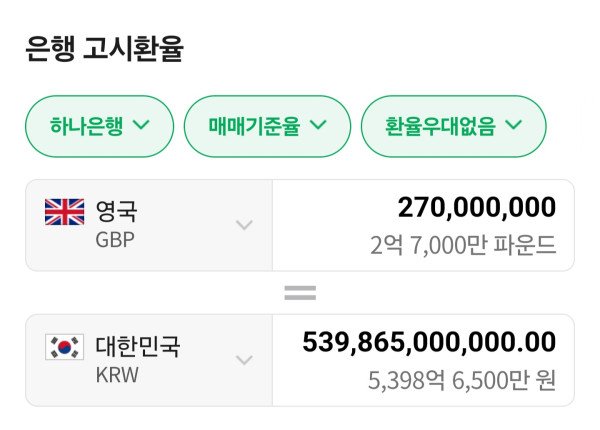Open the 환율우대없음 preferential rate dropdown

point(453,126)
